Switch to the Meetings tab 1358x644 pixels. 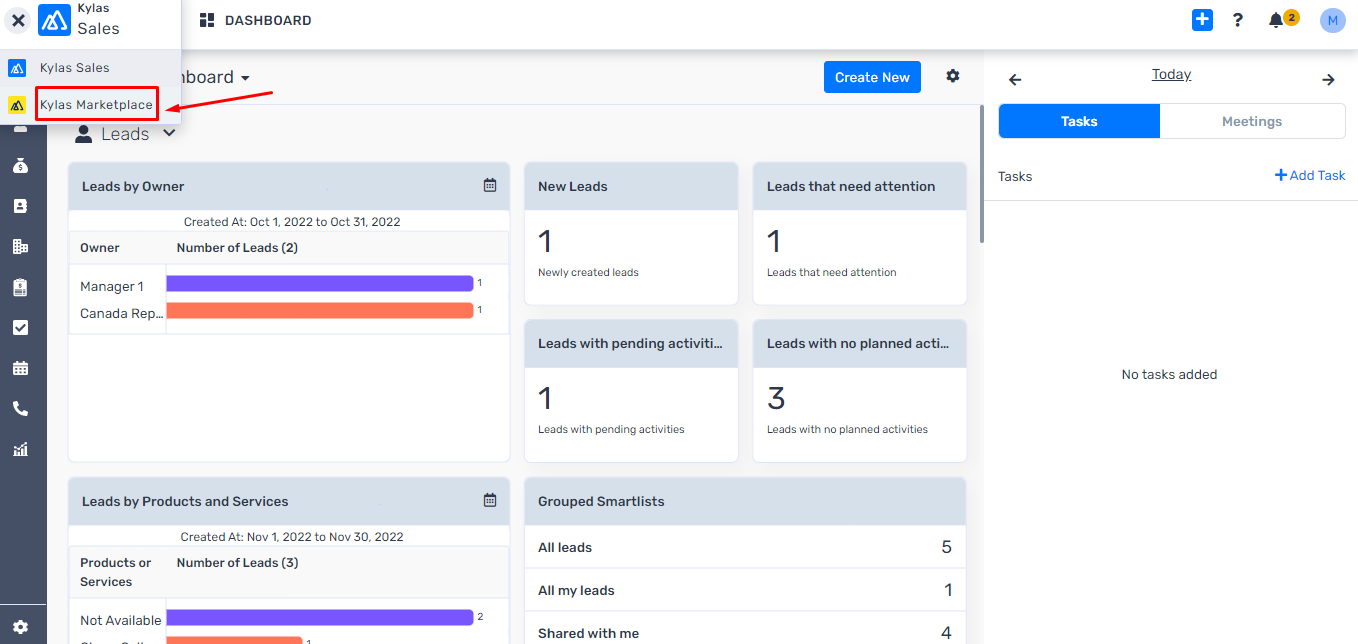[x=1252, y=121]
